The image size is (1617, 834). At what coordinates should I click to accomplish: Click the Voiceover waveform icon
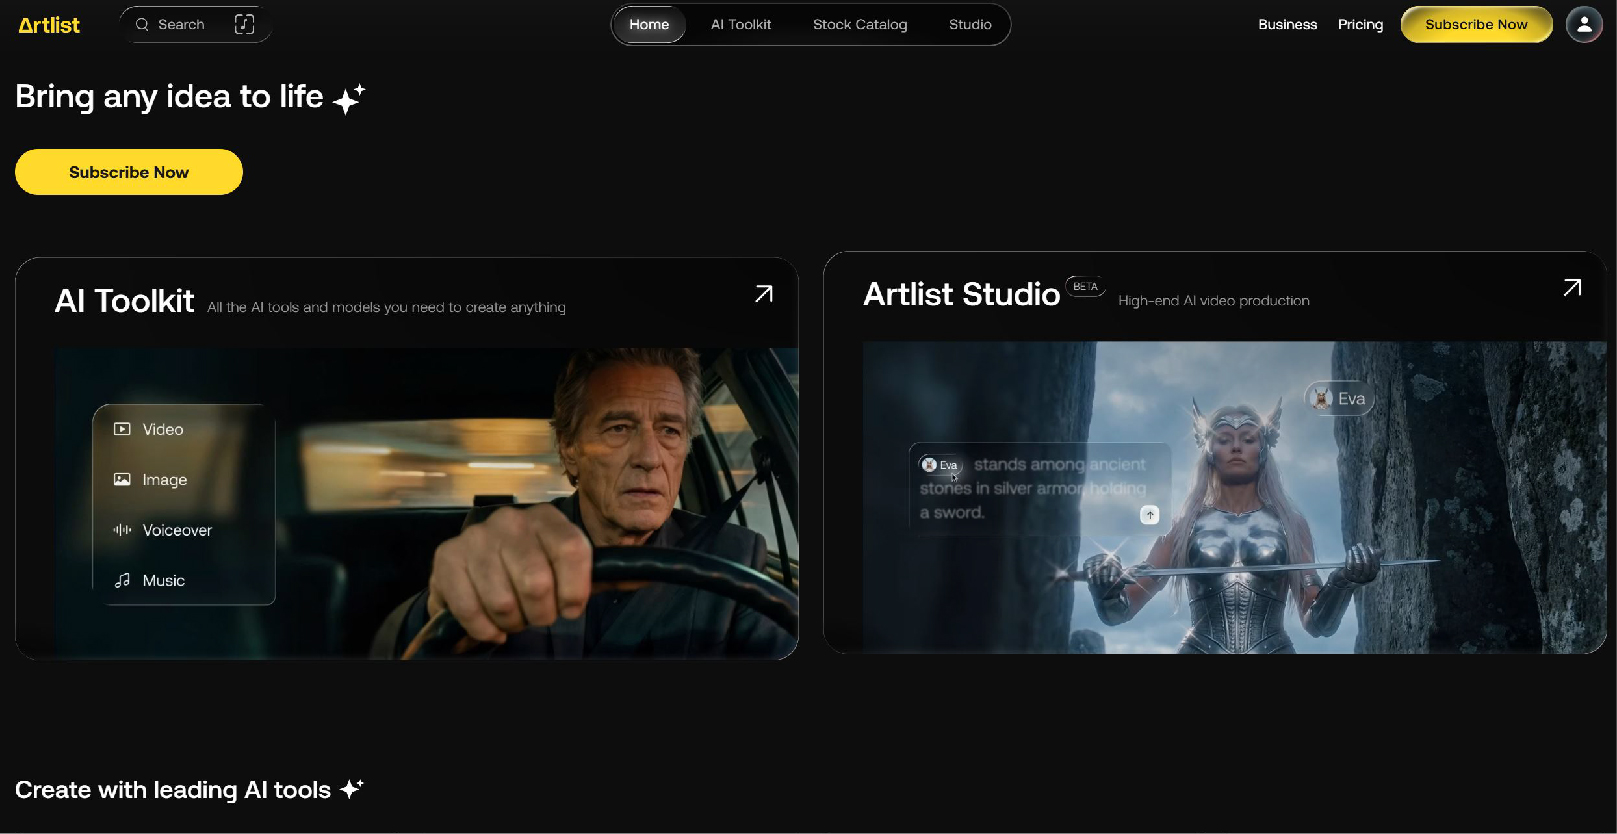(122, 530)
